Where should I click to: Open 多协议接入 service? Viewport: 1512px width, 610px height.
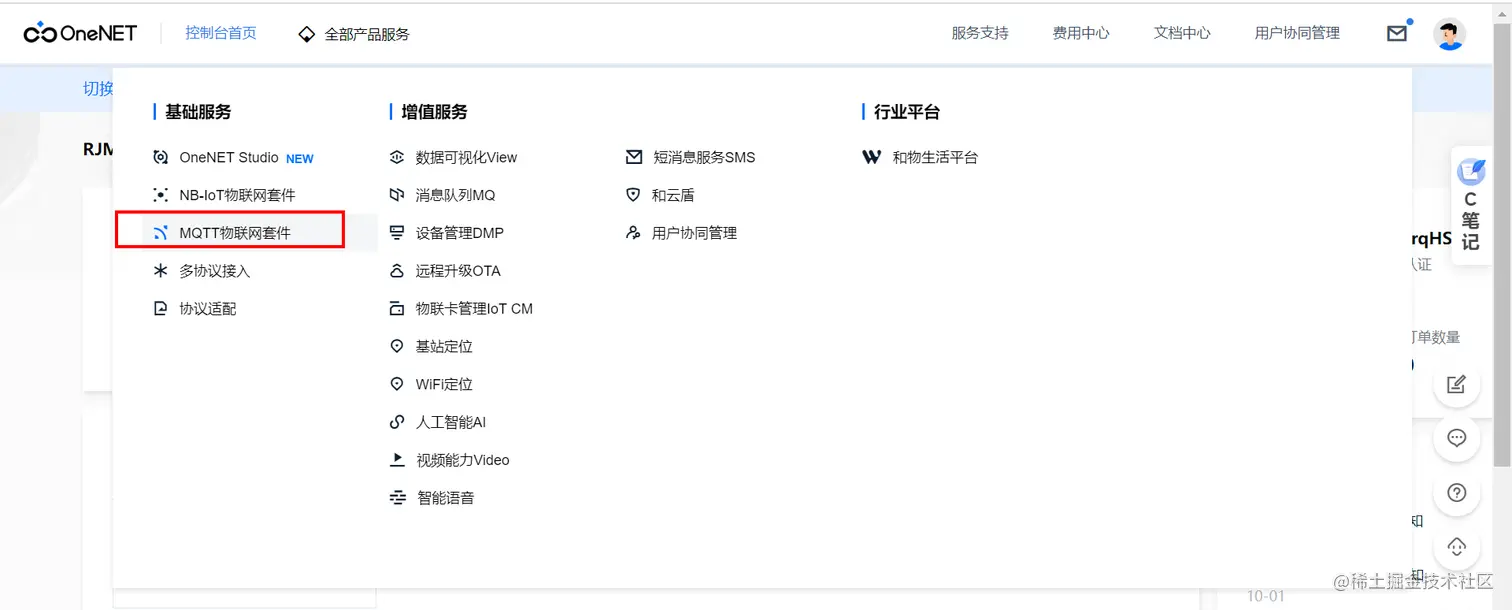pyautogui.click(x=214, y=271)
